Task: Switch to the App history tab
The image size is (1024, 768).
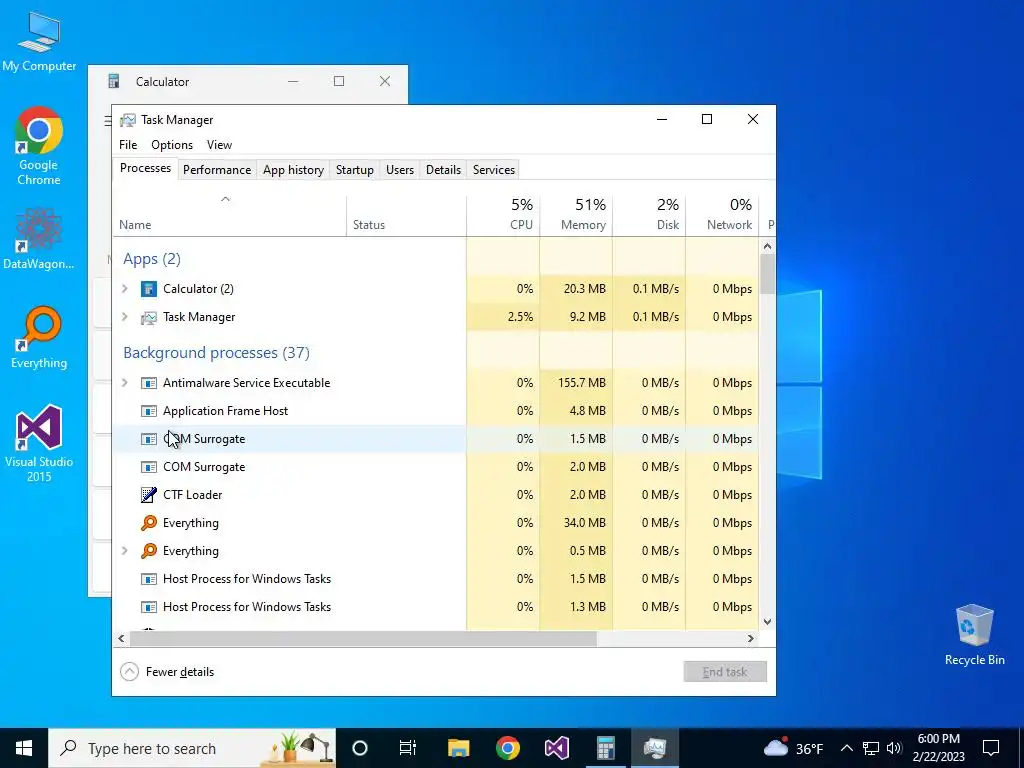Action: click(293, 170)
